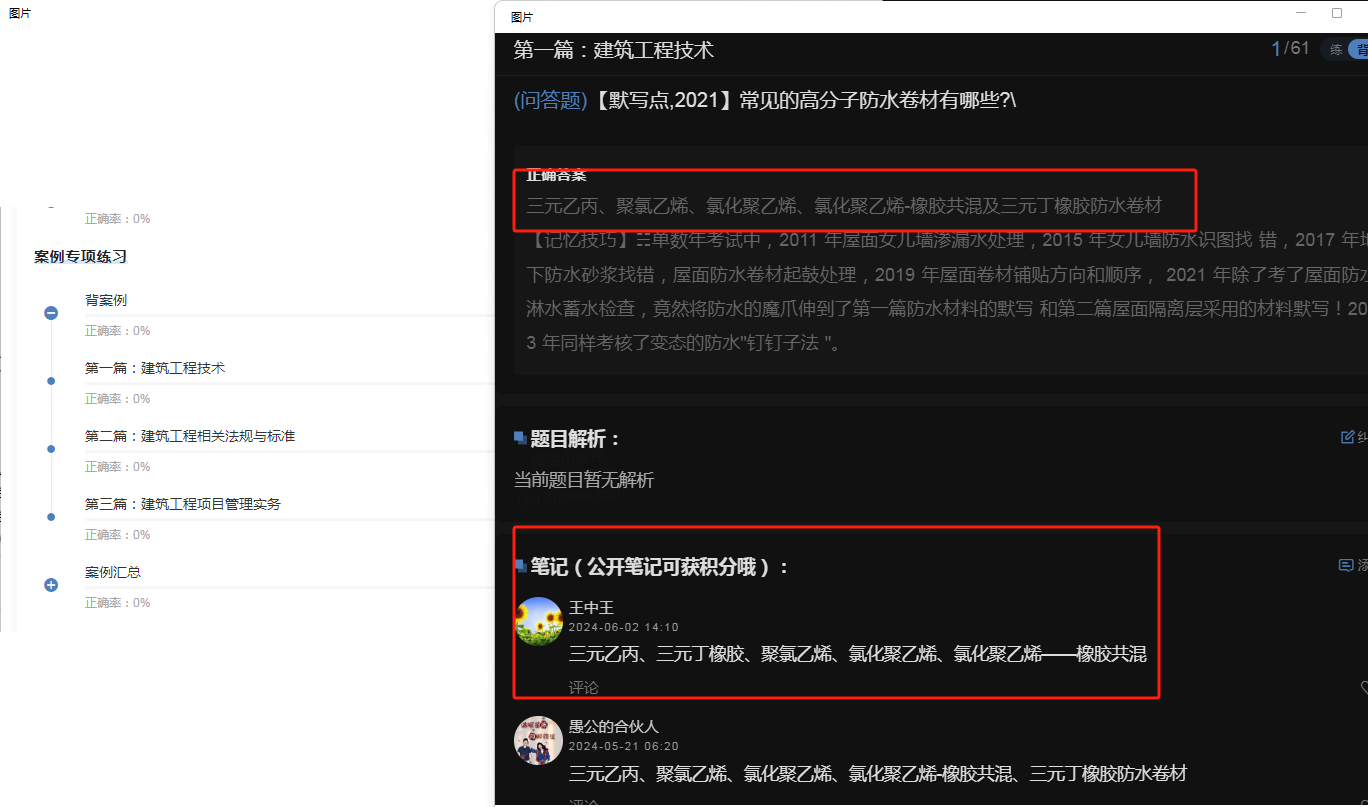The image size is (1368, 807).
Task: Click the timeline dot beside 第二篇 in the left list
Action: (51, 449)
